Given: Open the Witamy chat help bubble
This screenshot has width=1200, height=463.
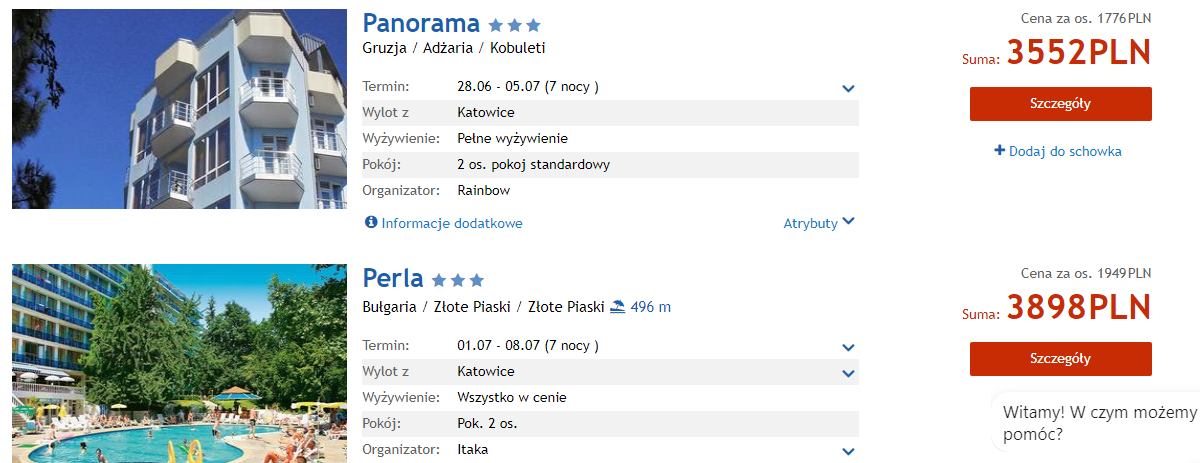Looking at the screenshot, I should pyautogui.click(x=1097, y=424).
